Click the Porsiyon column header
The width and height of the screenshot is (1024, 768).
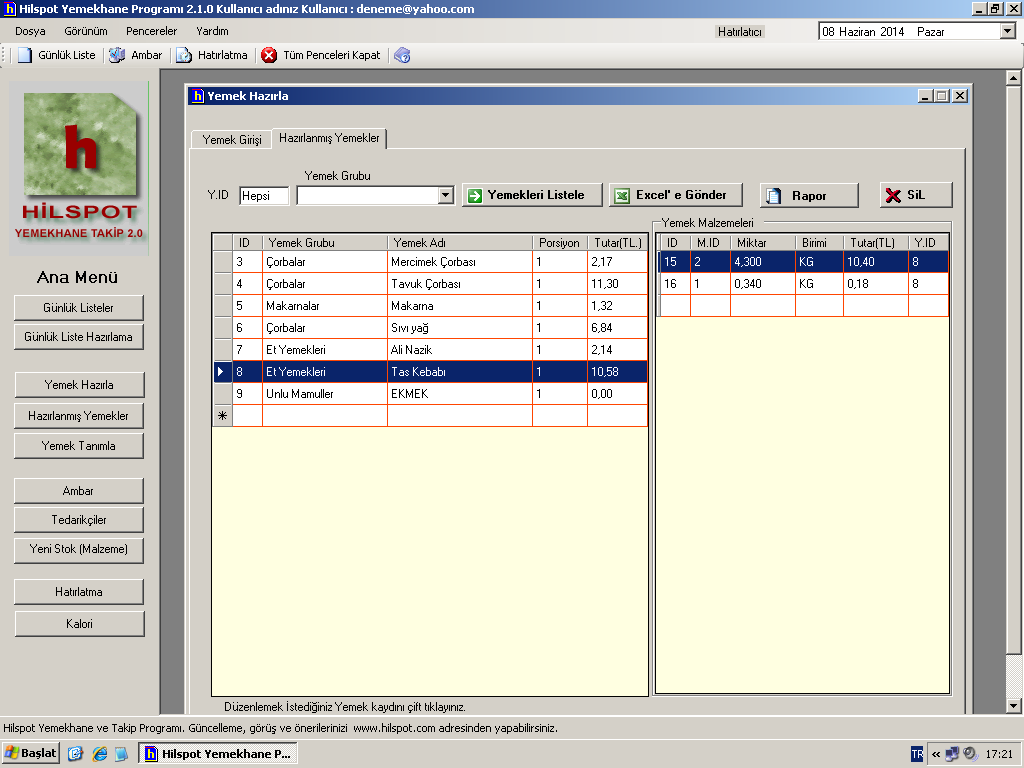coord(560,243)
